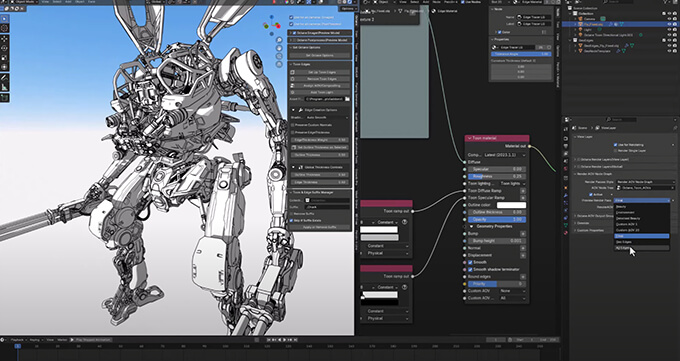The width and height of the screenshot is (680, 361).
Task: Collapse the Toon material node header arrow
Action: click(x=469, y=138)
